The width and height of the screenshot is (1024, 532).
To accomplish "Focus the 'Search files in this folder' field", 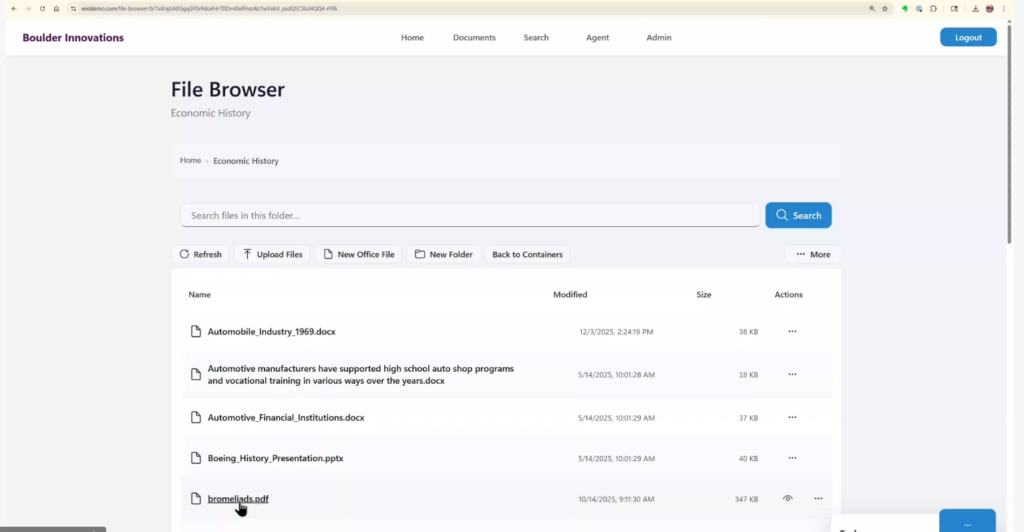I will (x=470, y=216).
